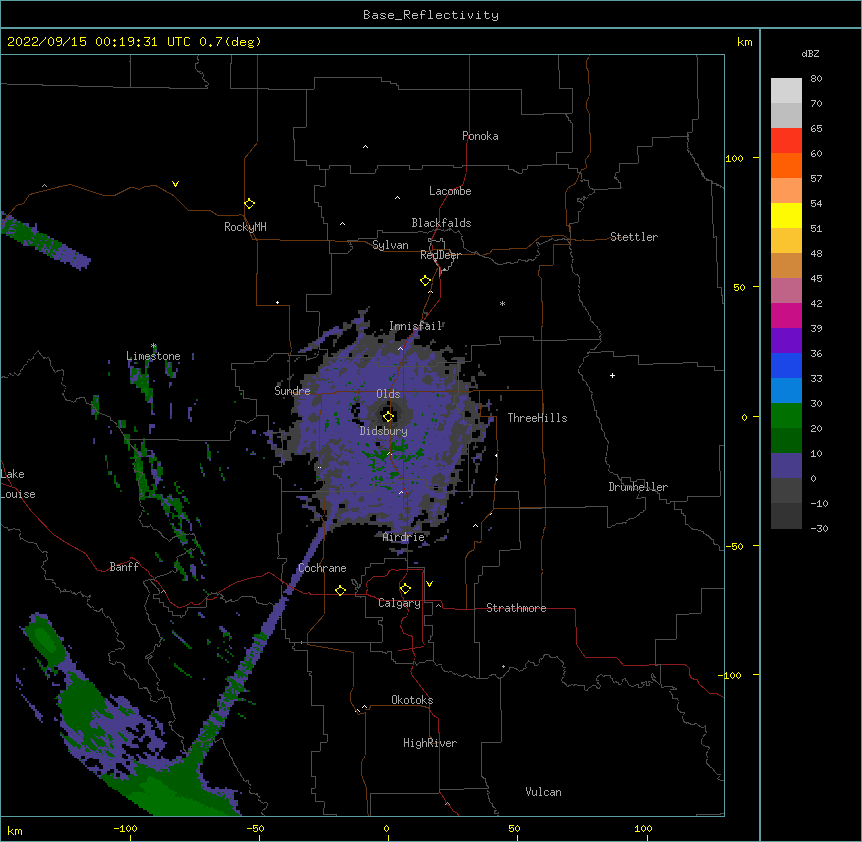Select the Innisfail city label

(416, 326)
